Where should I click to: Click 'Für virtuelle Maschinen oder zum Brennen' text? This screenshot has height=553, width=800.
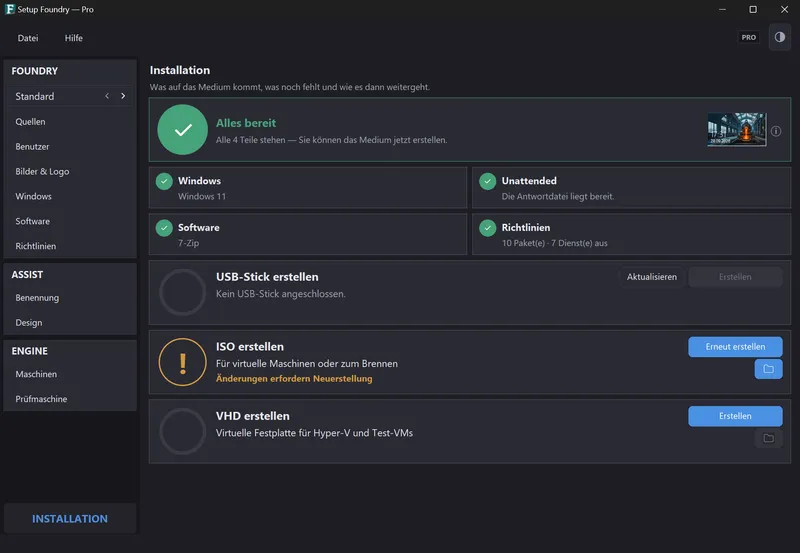307,364
